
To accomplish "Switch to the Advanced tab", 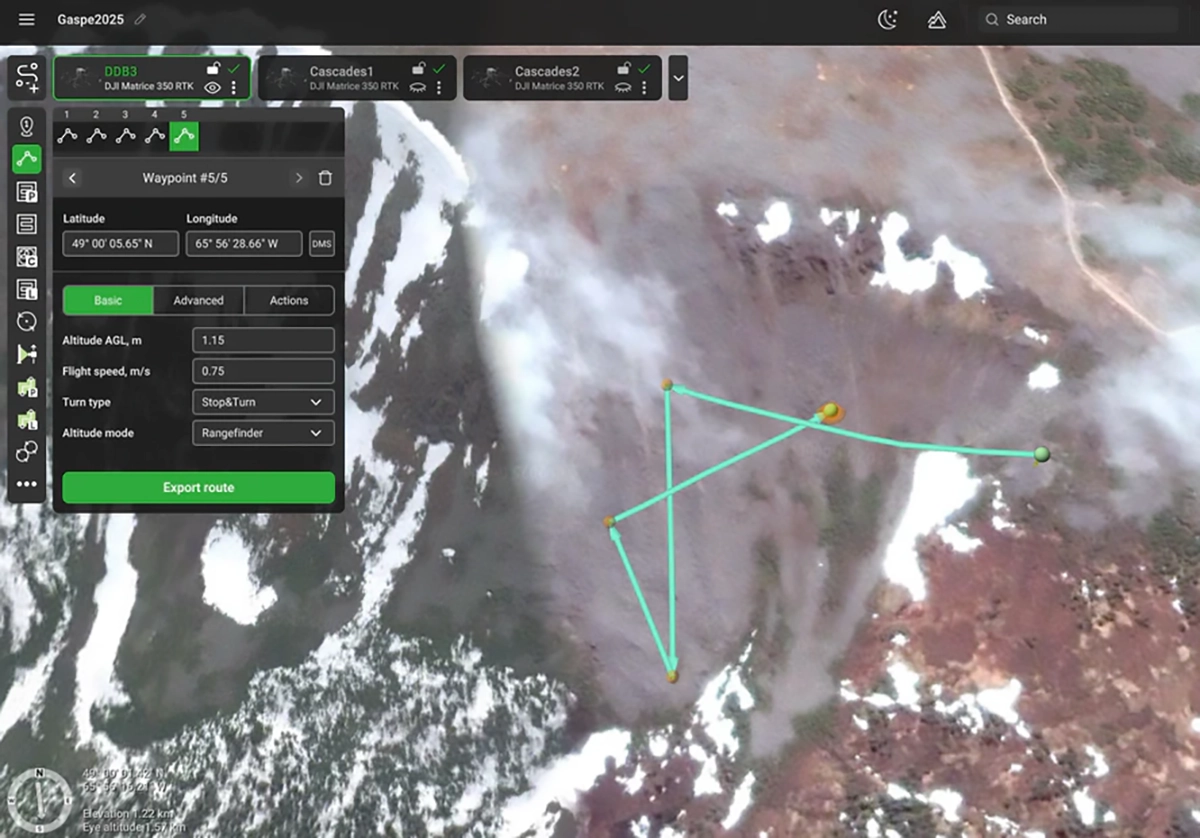I will pyautogui.click(x=198, y=300).
